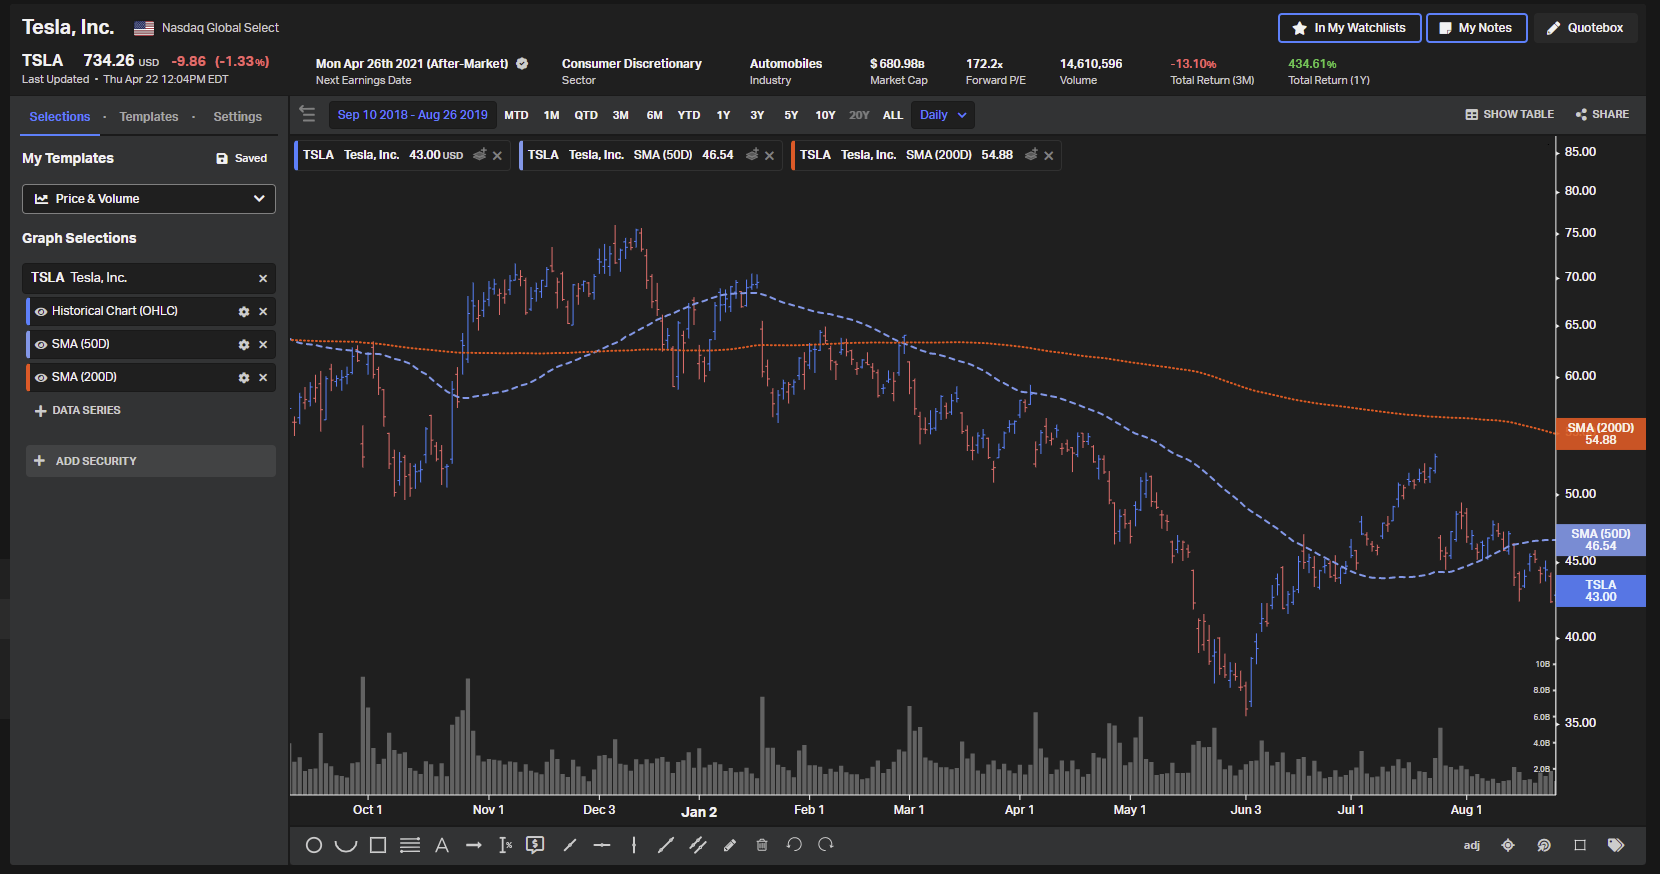Click the SHARE button
Viewport: 1660px width, 874px height.
pyautogui.click(x=1602, y=114)
